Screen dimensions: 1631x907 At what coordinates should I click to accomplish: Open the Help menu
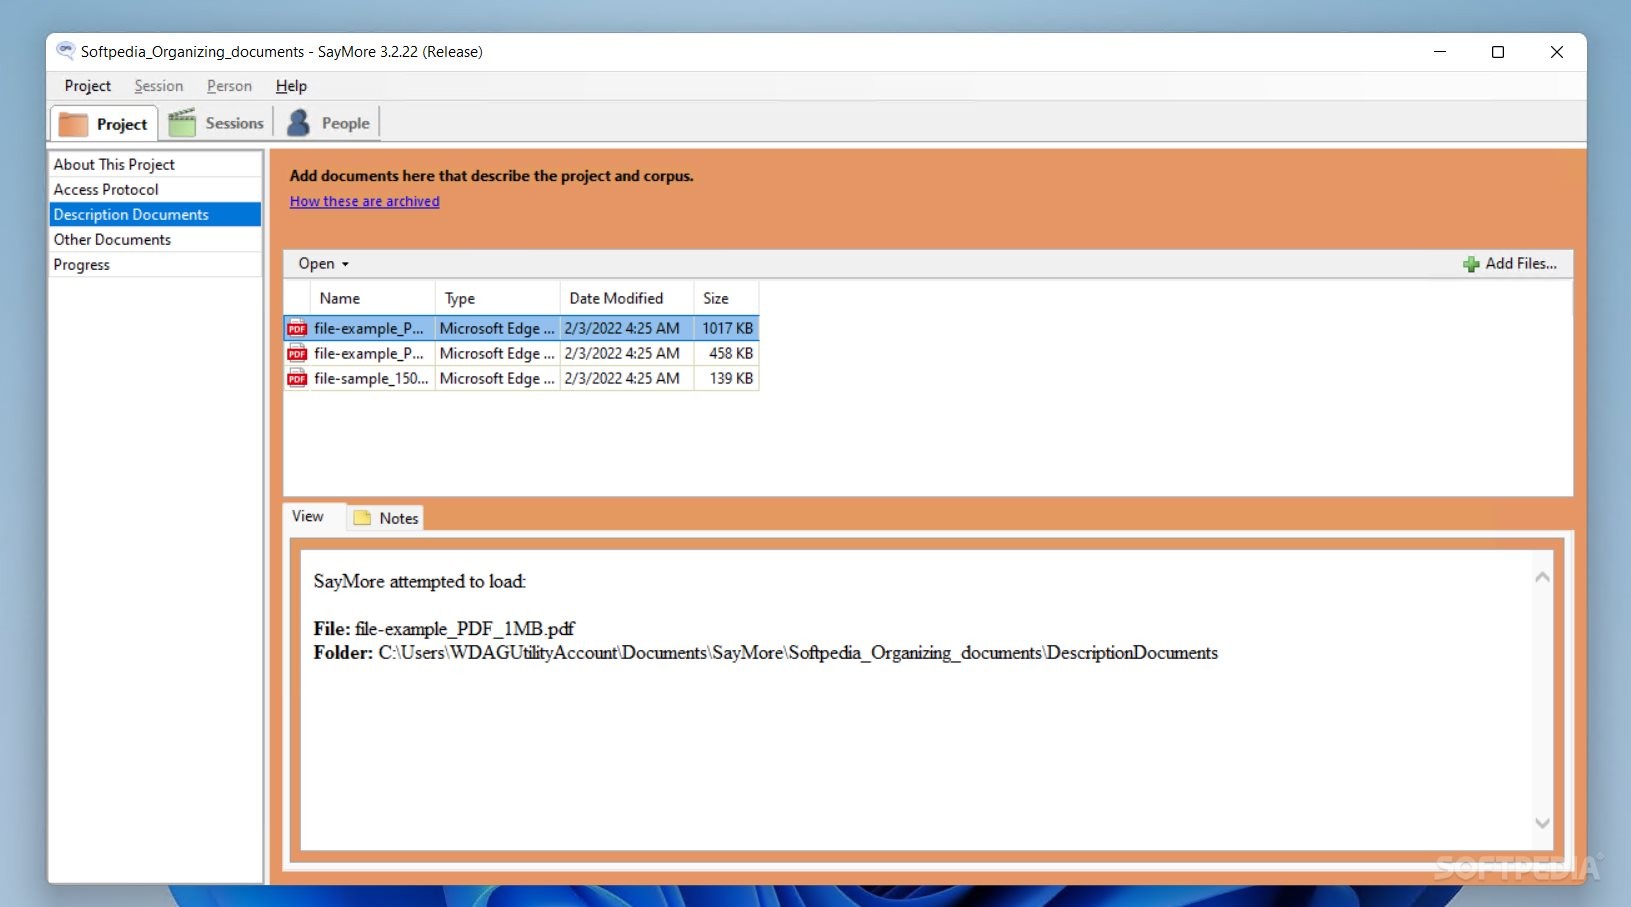[291, 86]
